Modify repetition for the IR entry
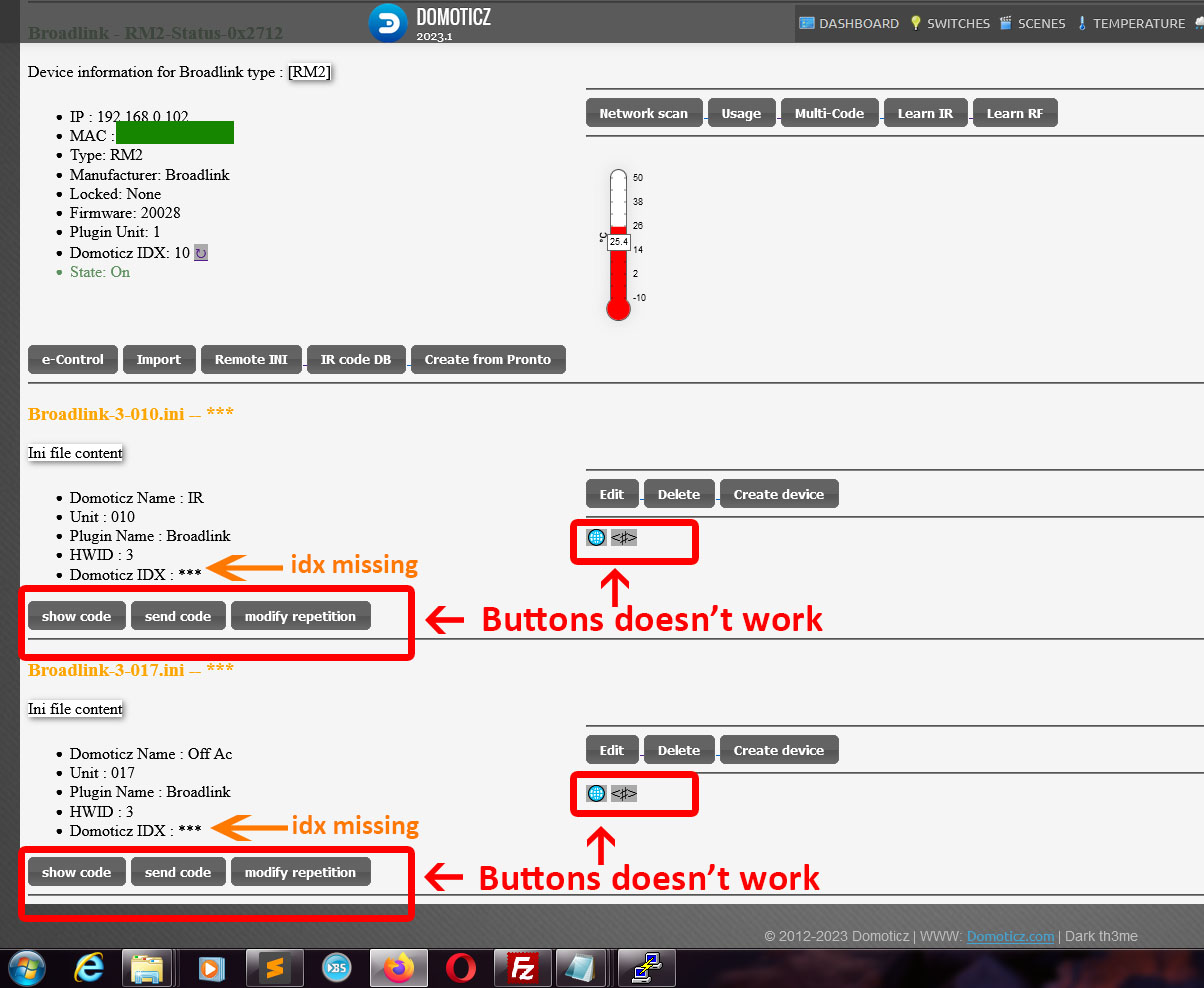Screen dimensions: 1204x988 pos(301,616)
